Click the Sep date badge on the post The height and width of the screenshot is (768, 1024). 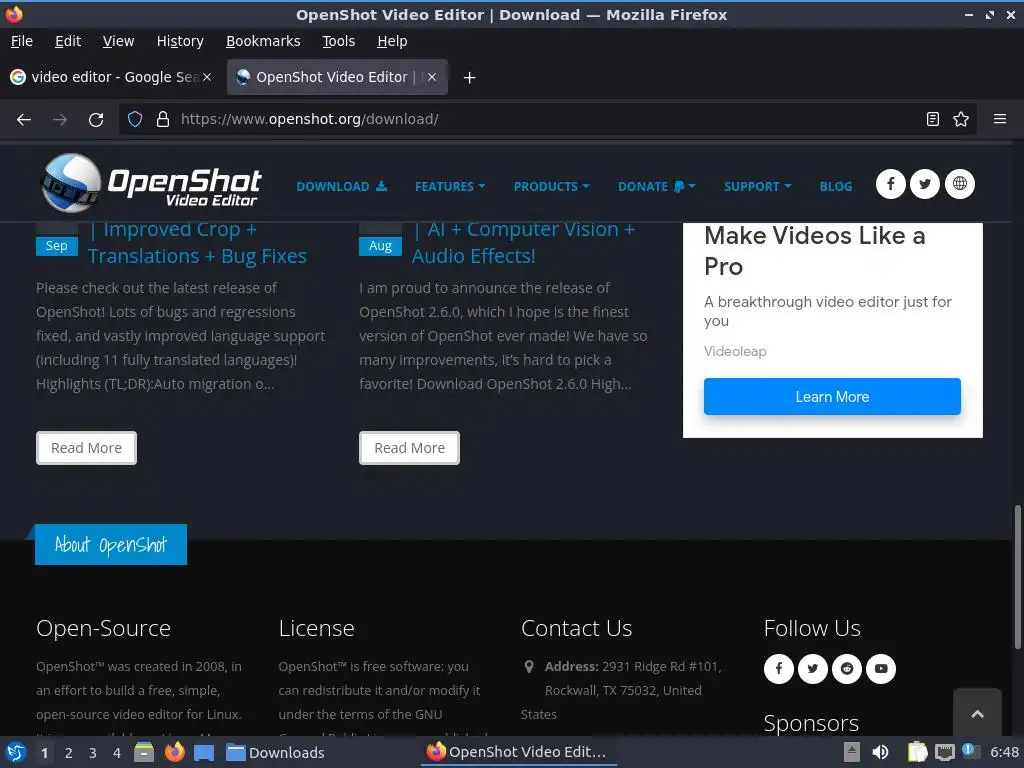57,246
